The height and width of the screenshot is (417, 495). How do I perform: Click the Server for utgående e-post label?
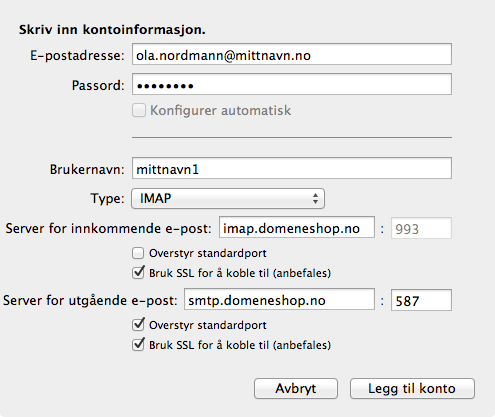point(90,301)
